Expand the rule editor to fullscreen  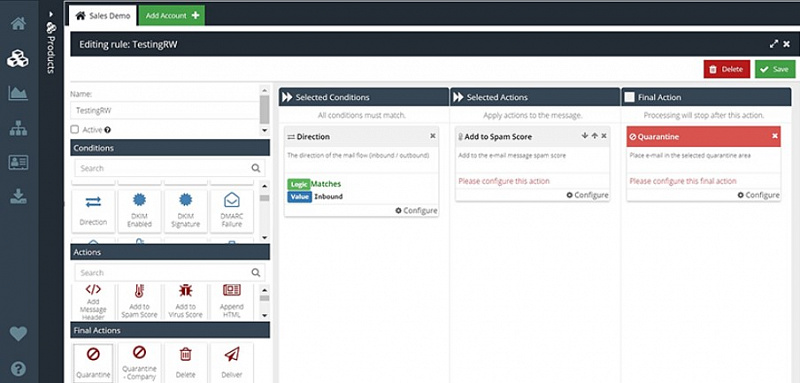pyautogui.click(x=774, y=44)
